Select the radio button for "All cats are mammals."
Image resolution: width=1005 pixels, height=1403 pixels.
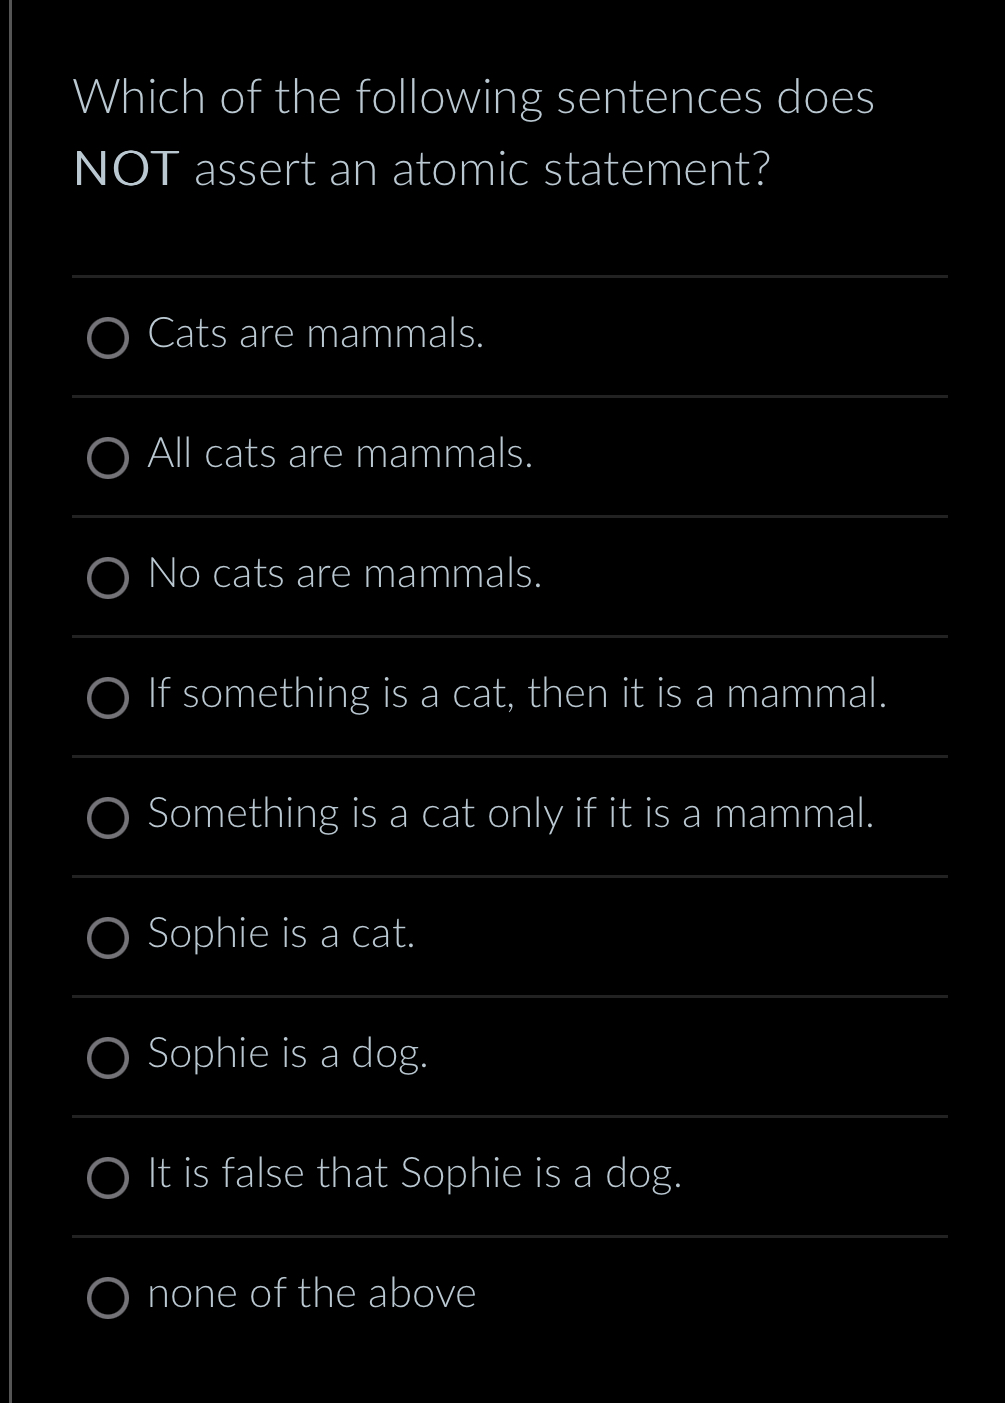tap(107, 459)
